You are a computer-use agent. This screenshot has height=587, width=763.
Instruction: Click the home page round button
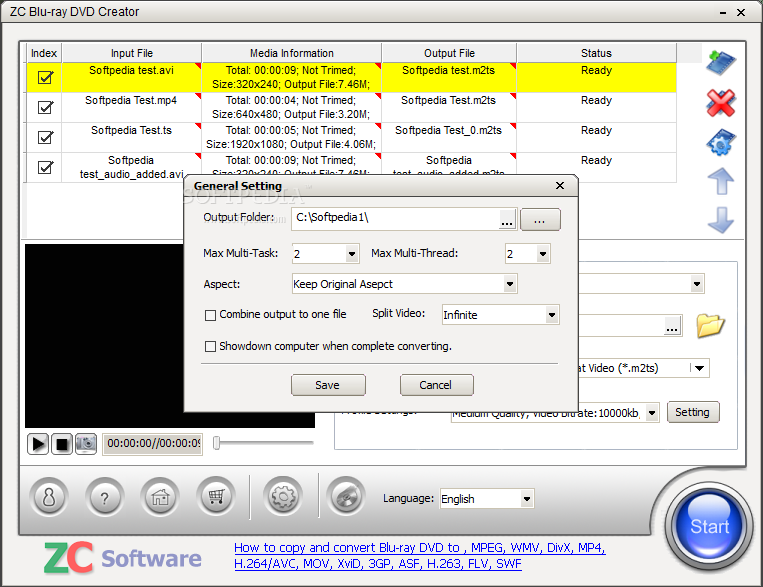click(x=160, y=497)
